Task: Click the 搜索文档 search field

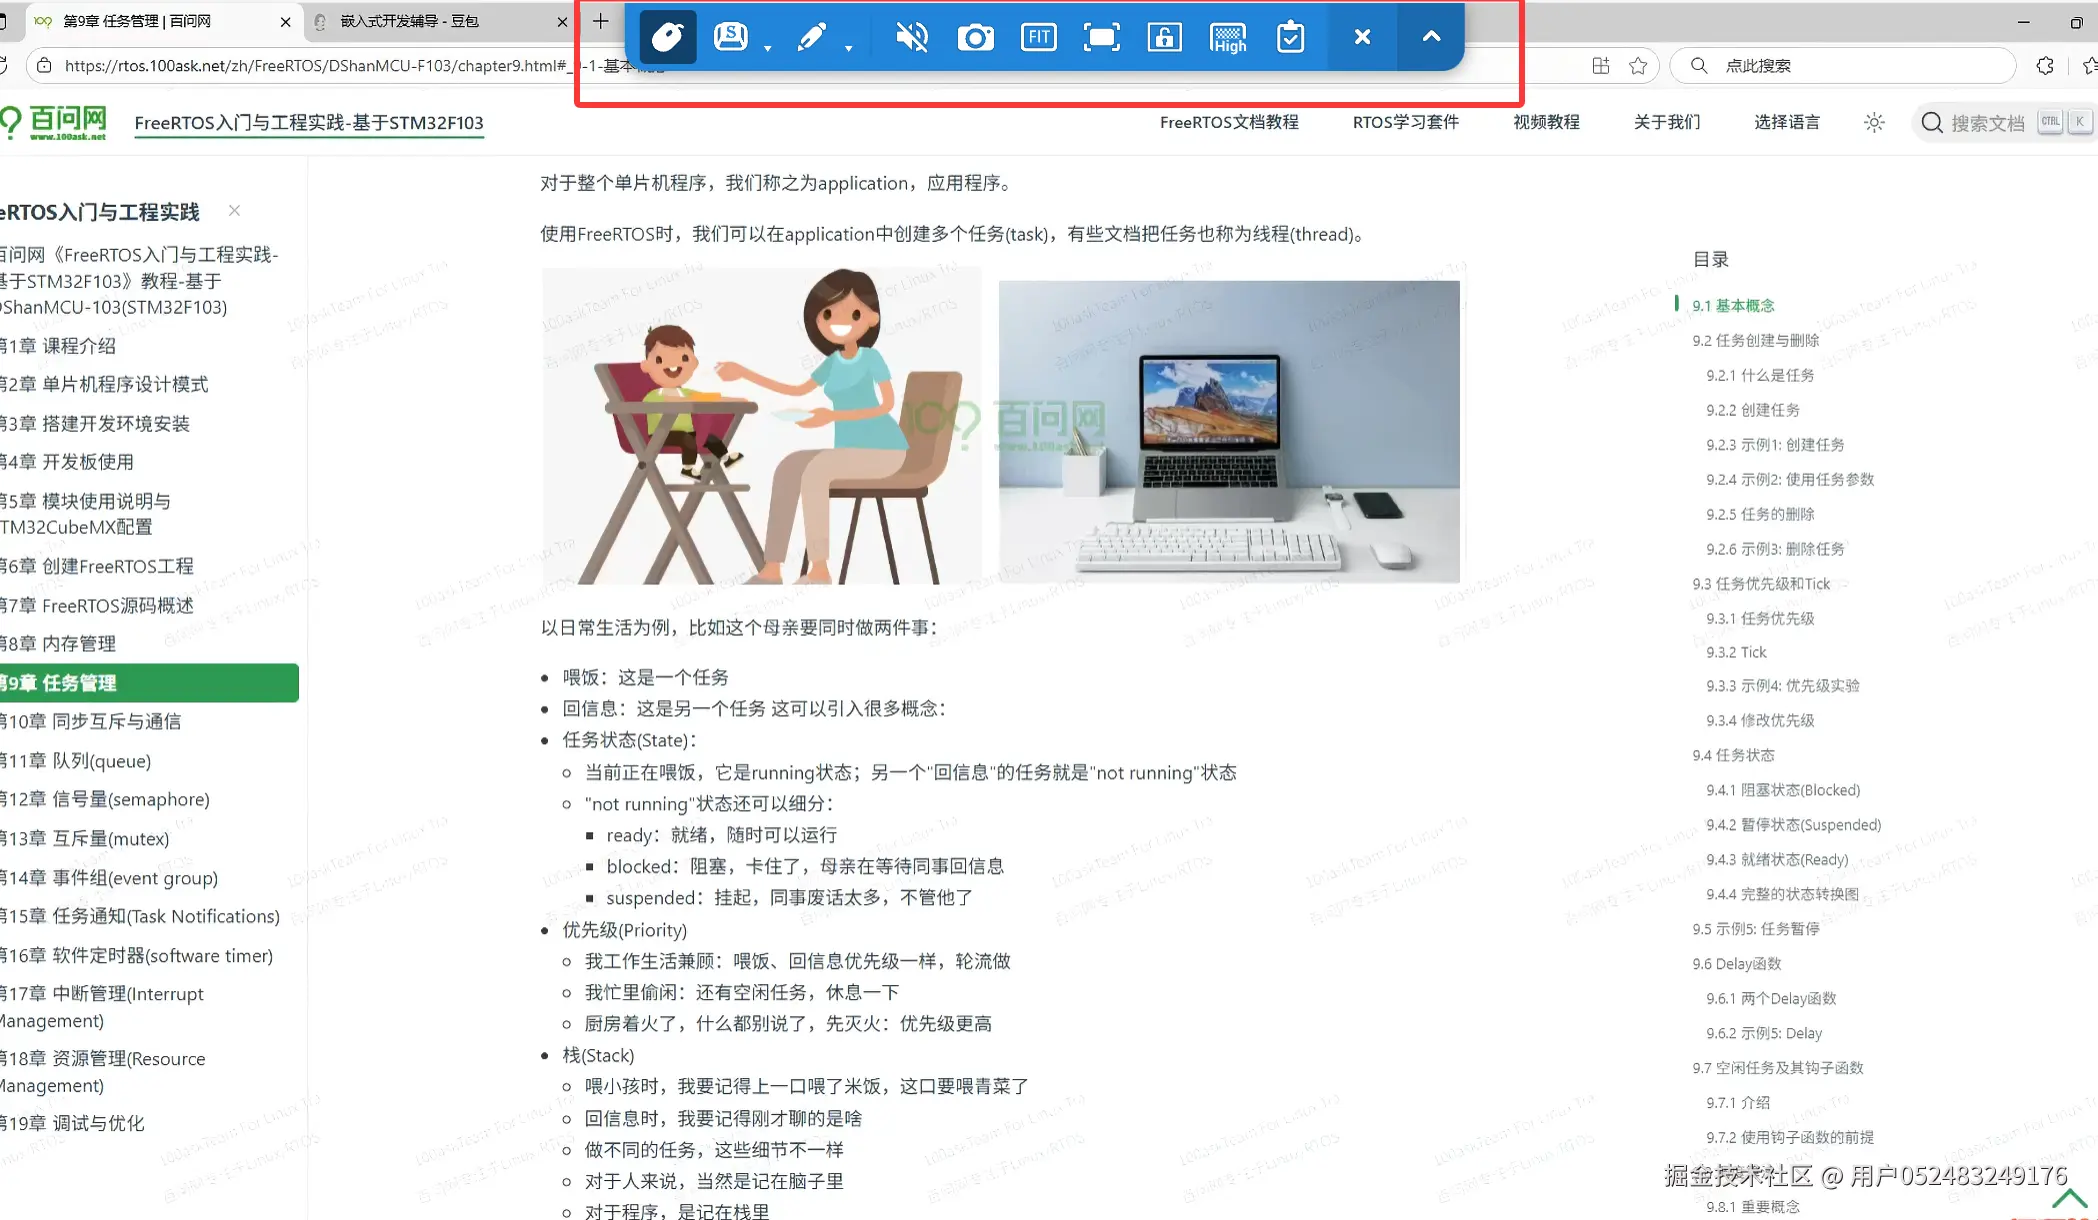Action: [1986, 122]
